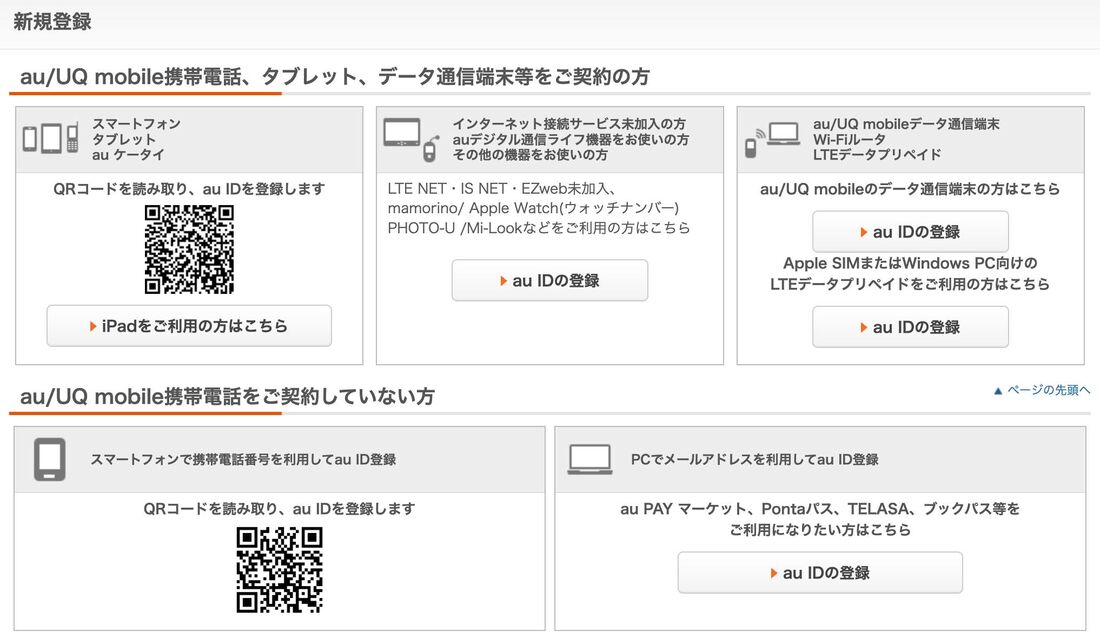The width and height of the screenshot is (1100, 644).
Task: Open the iPadをご利用の方はこちら button
Action: coord(189,326)
